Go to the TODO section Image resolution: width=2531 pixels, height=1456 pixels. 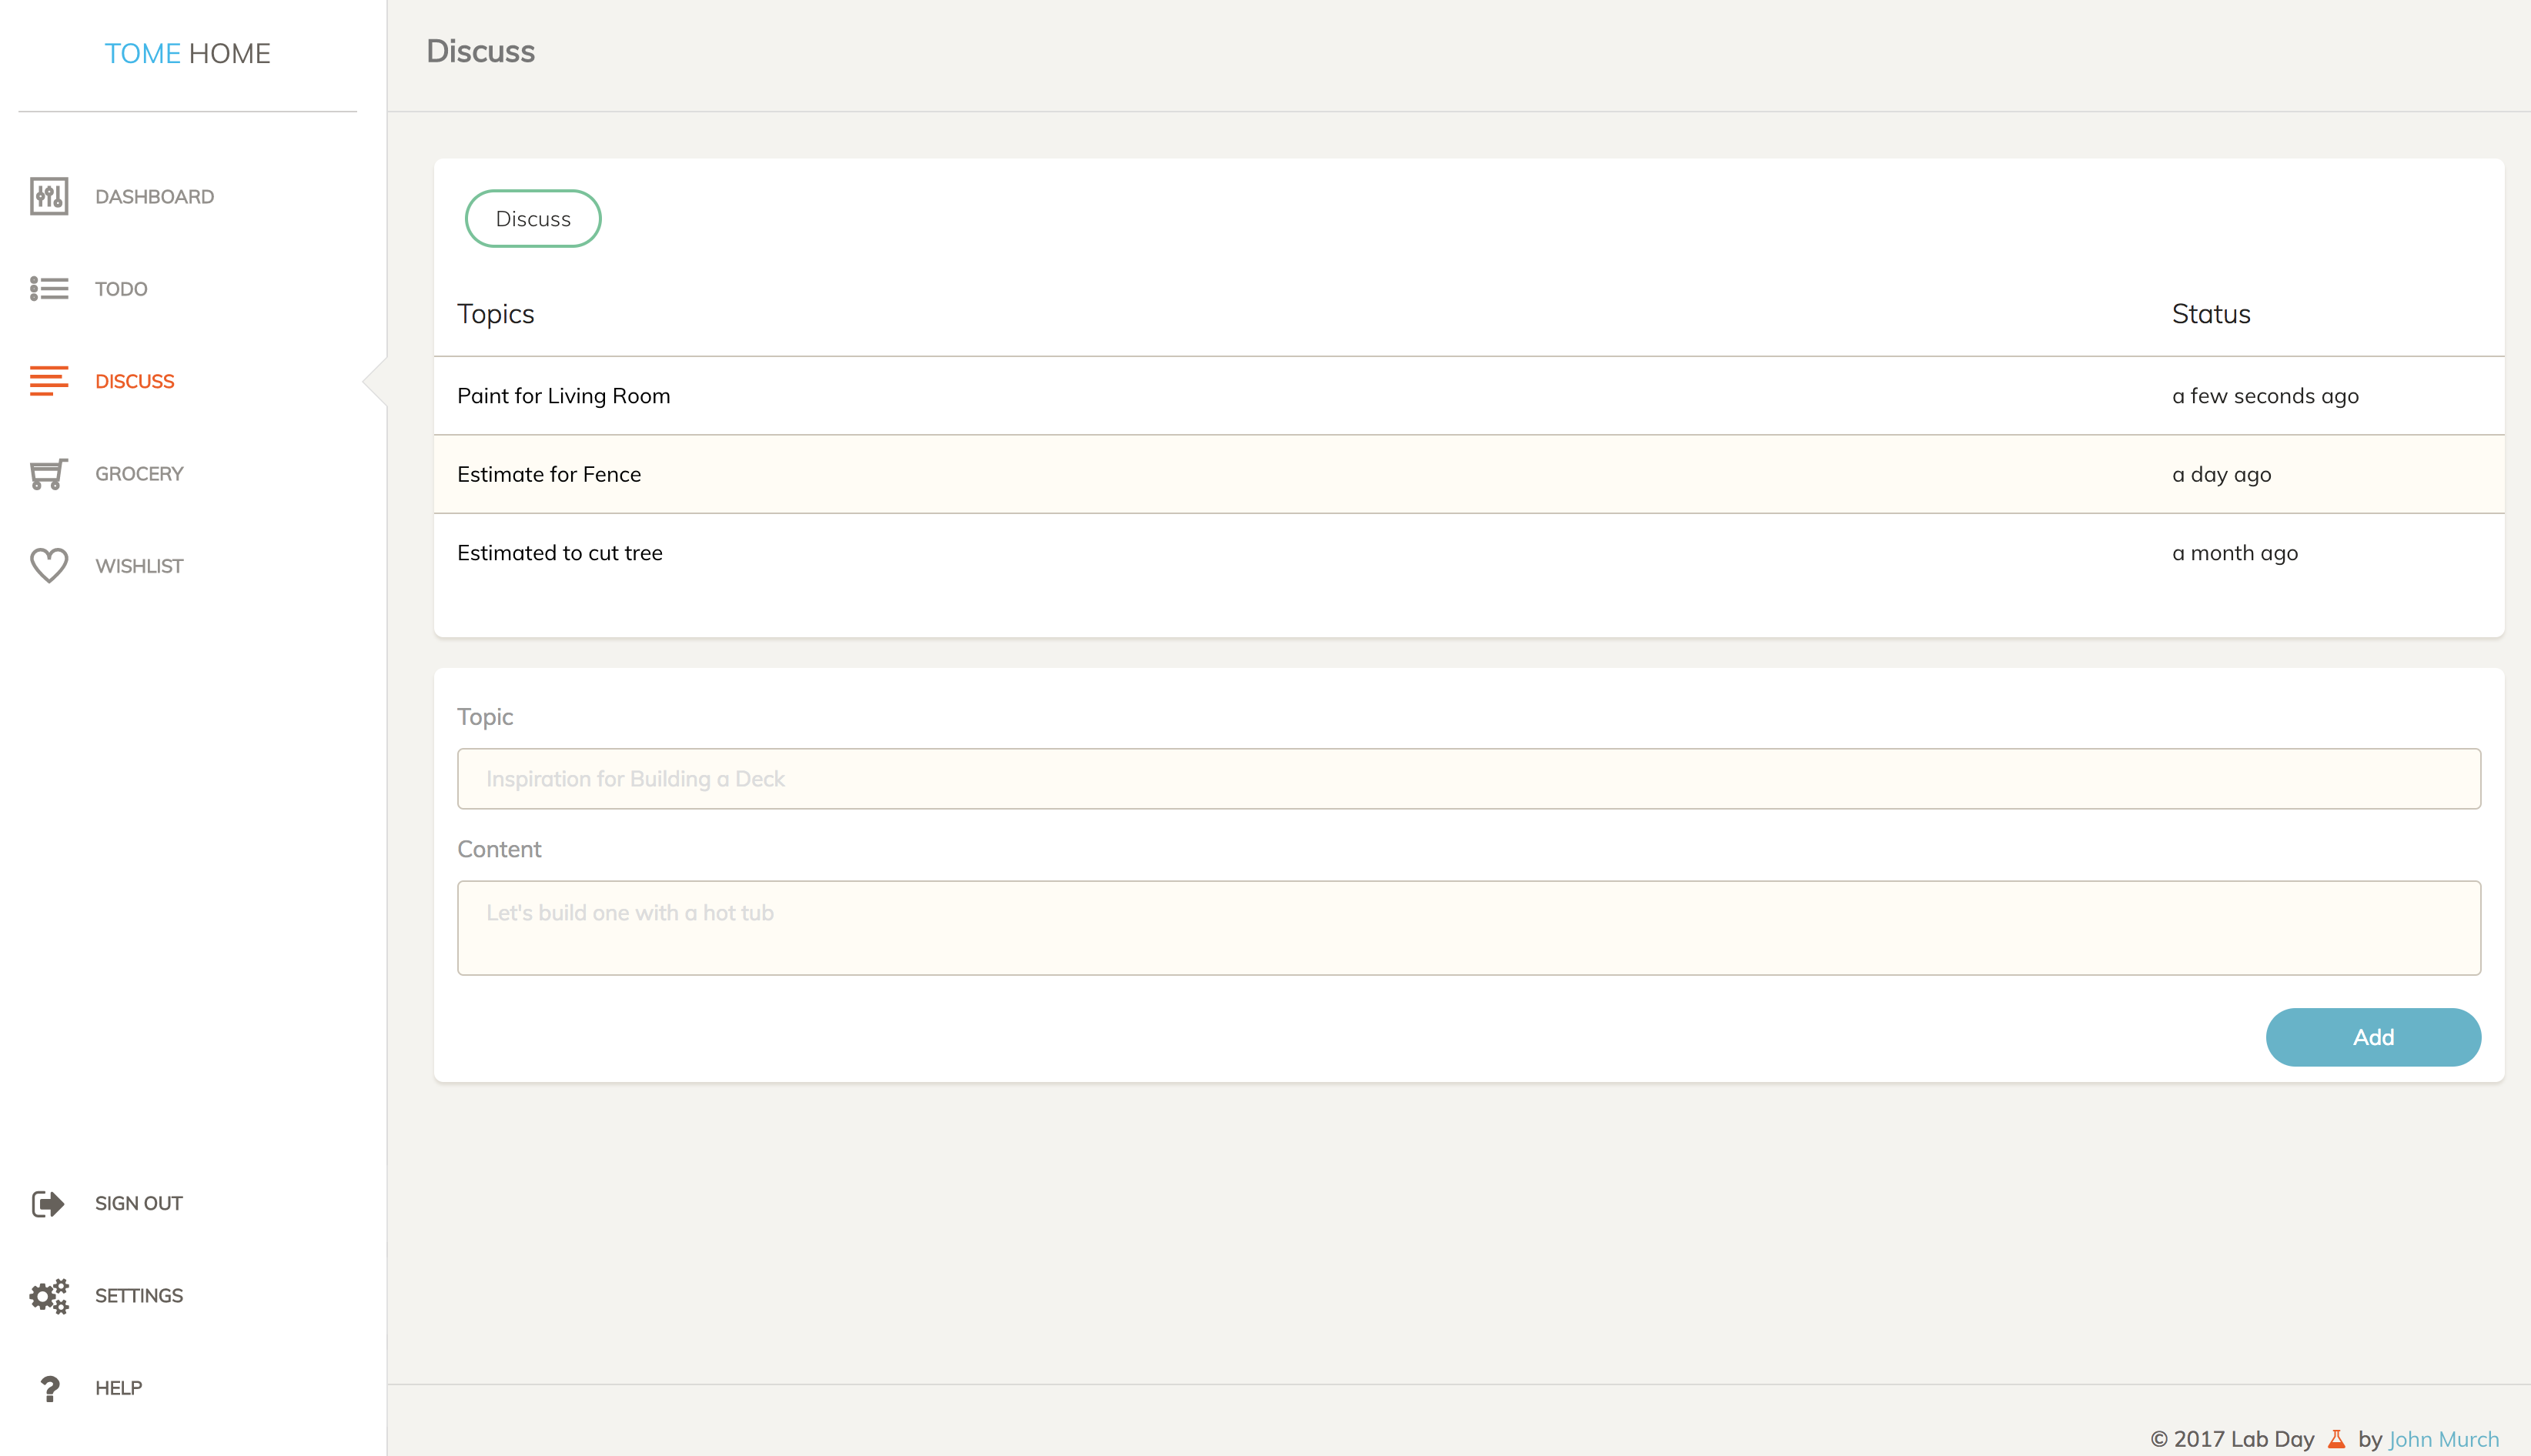122,289
